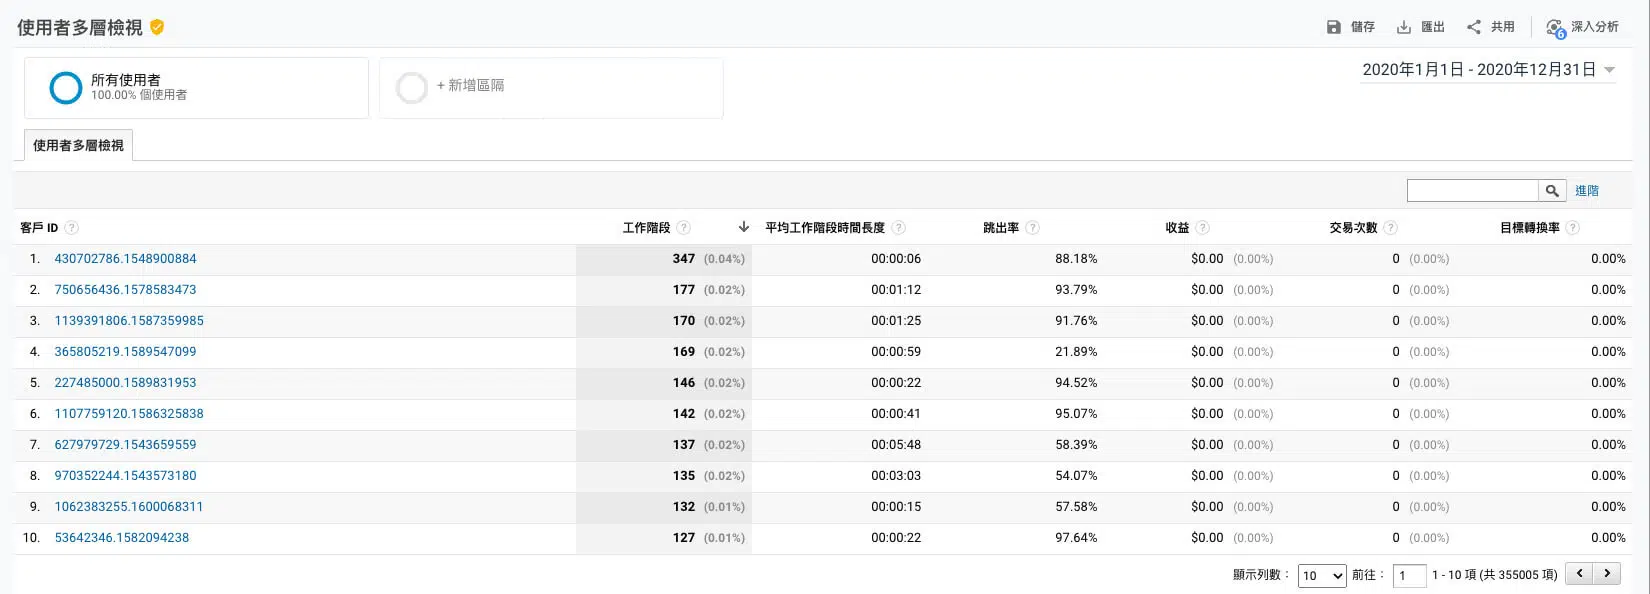This screenshot has height=594, width=1650.
Task: Go to next page arrow
Action: (1607, 573)
